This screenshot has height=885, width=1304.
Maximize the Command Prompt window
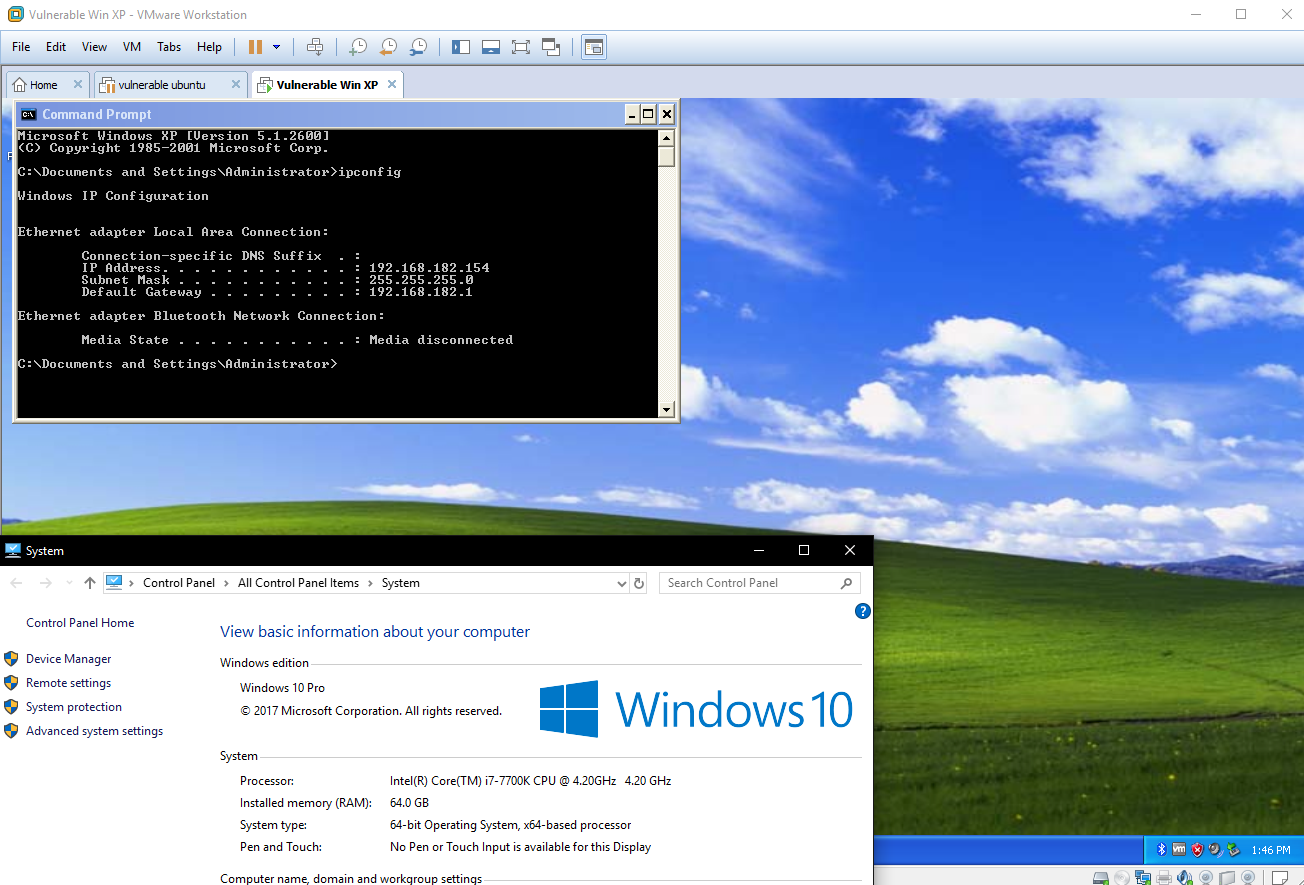(x=648, y=114)
